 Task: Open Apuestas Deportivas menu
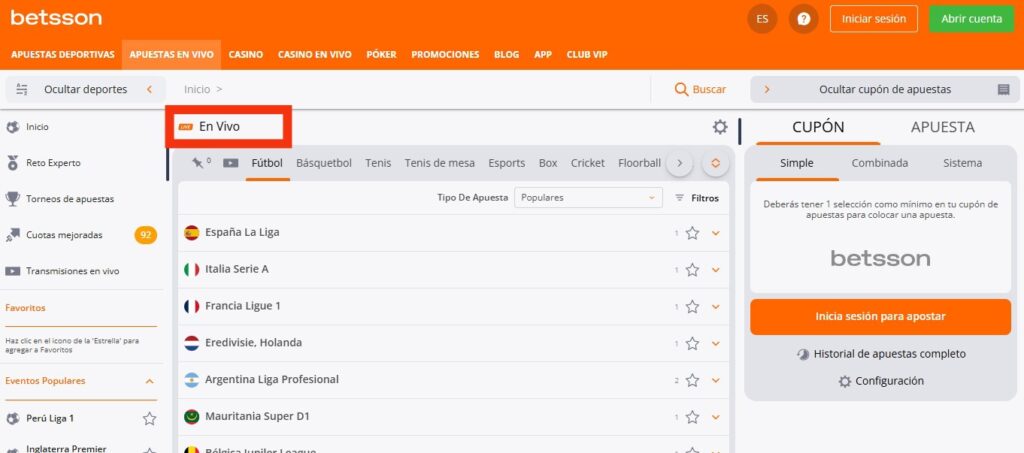click(63, 55)
